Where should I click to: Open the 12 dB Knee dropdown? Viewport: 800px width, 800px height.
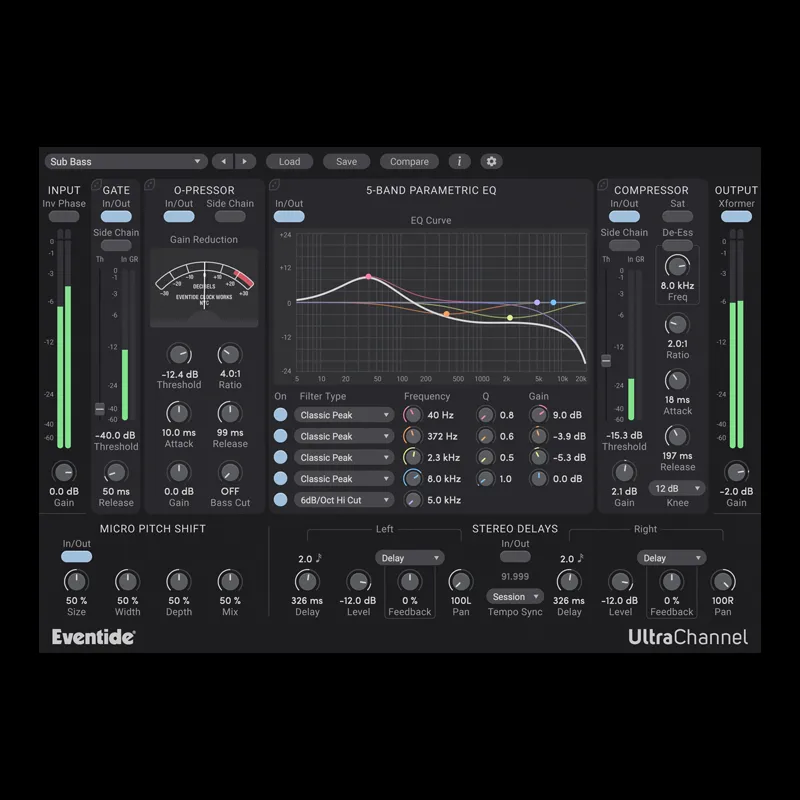(677, 488)
